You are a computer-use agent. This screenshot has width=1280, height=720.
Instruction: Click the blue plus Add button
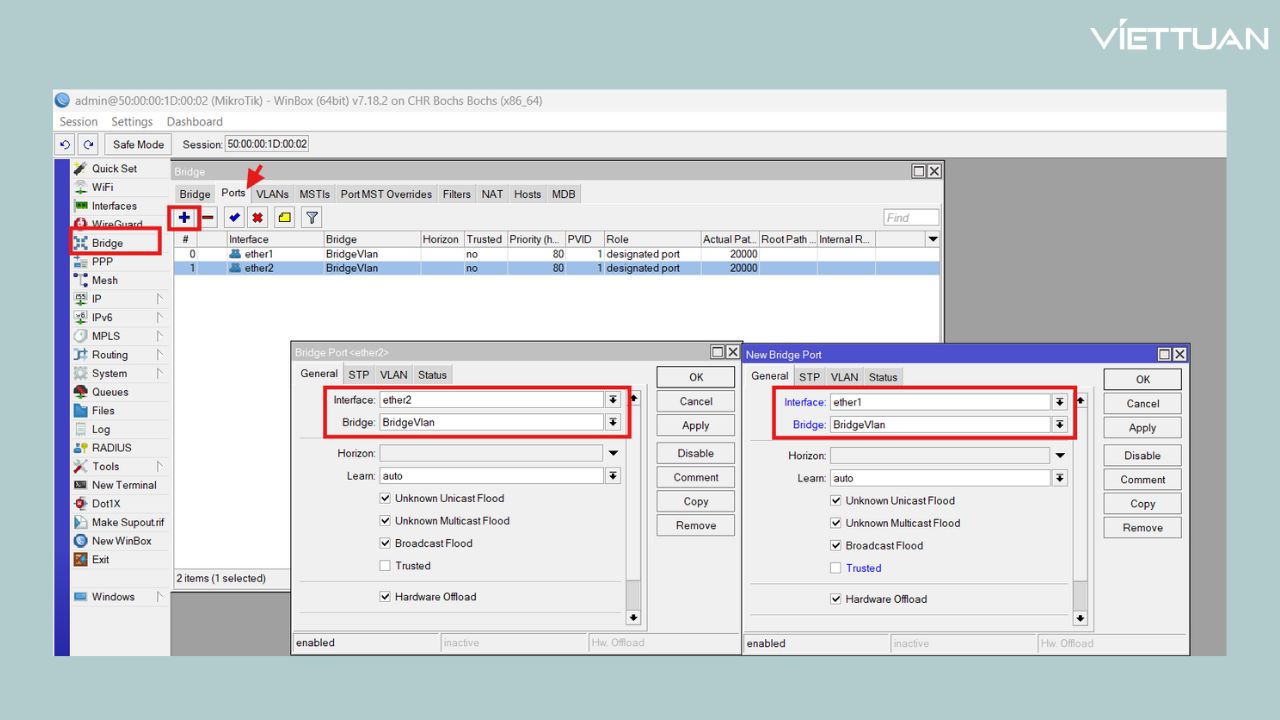click(x=184, y=217)
